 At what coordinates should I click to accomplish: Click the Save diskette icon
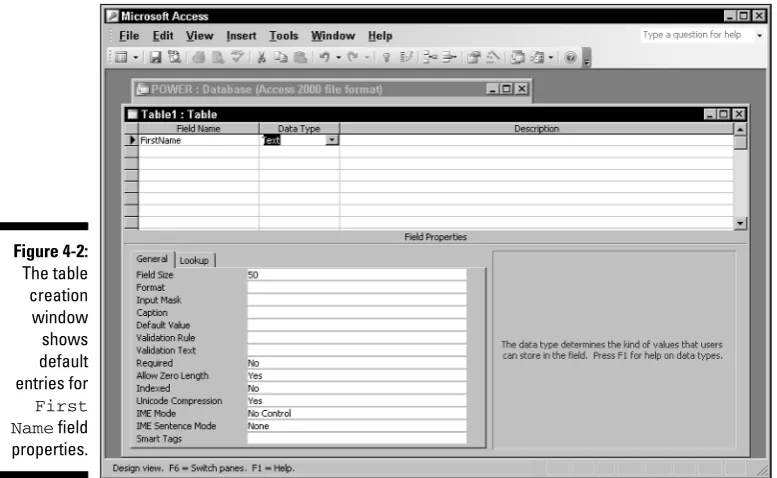pyautogui.click(x=156, y=57)
